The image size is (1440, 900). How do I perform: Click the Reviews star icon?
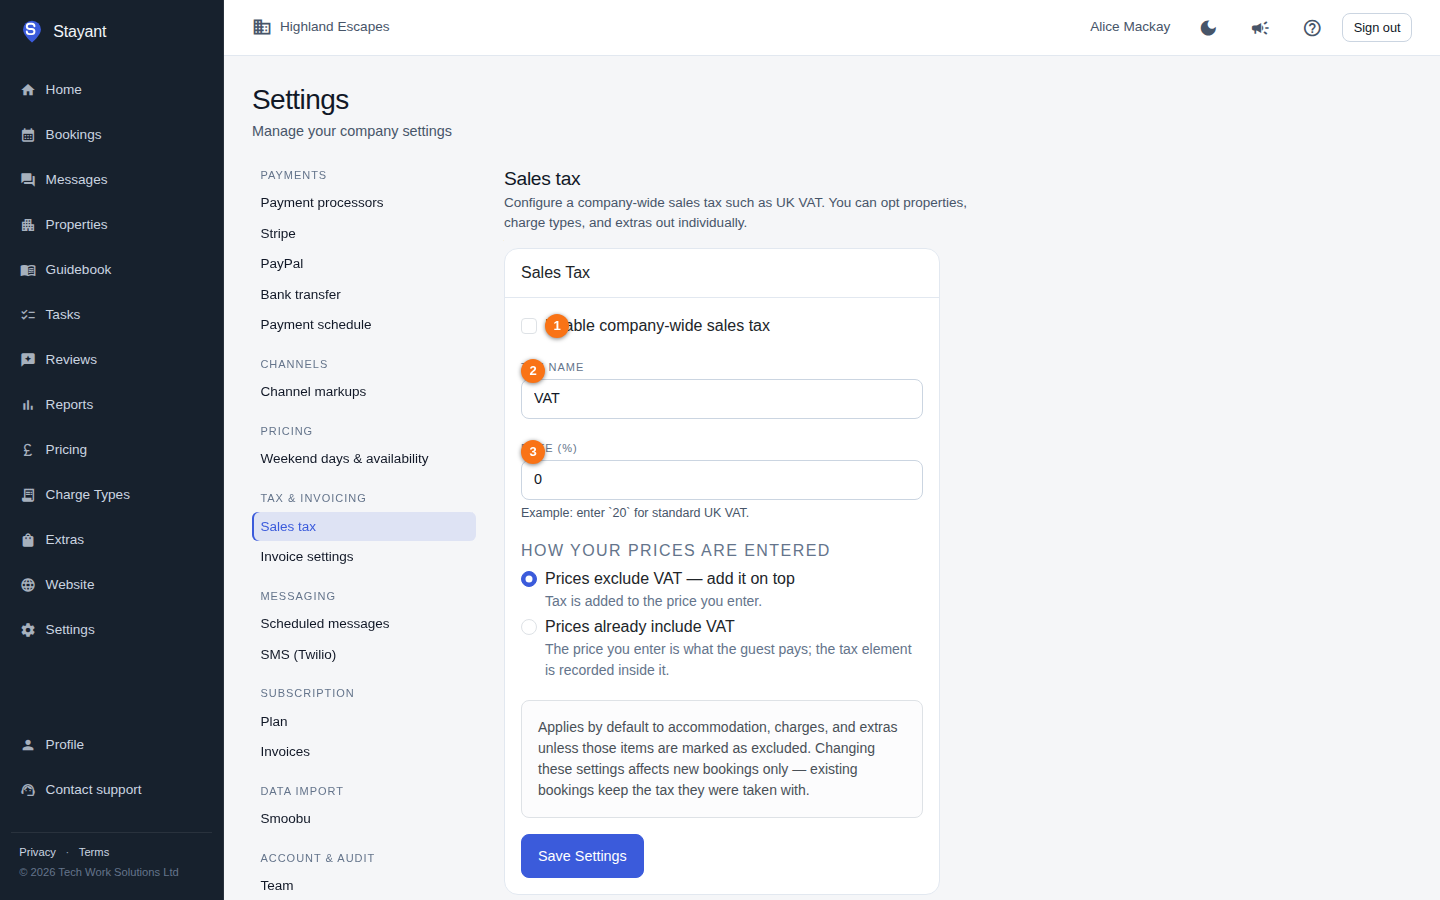28,360
